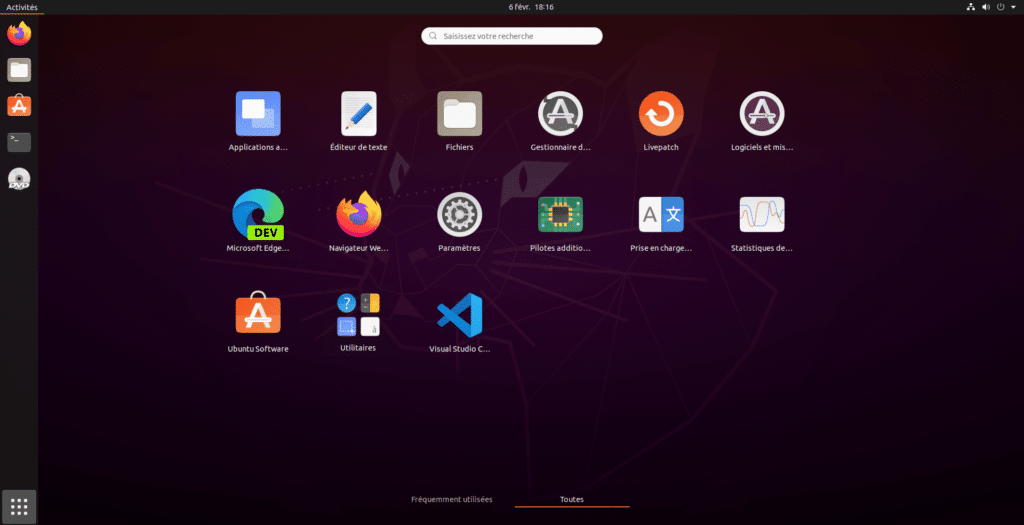Screen dimensions: 1024x525
Task: Click the power icon in top bar
Action: 1000,7
